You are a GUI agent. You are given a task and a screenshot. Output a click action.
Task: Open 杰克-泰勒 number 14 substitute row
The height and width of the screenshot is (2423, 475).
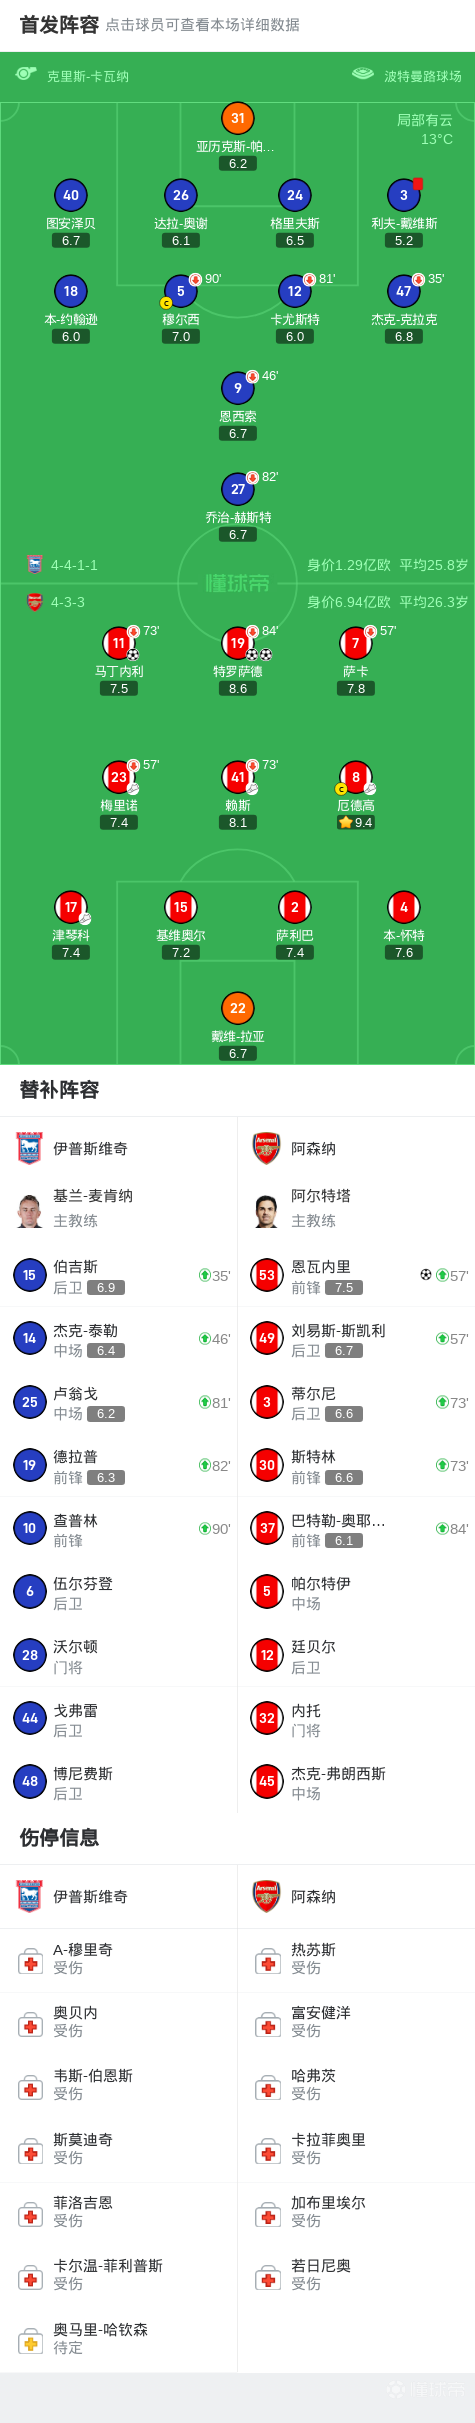[119, 1339]
